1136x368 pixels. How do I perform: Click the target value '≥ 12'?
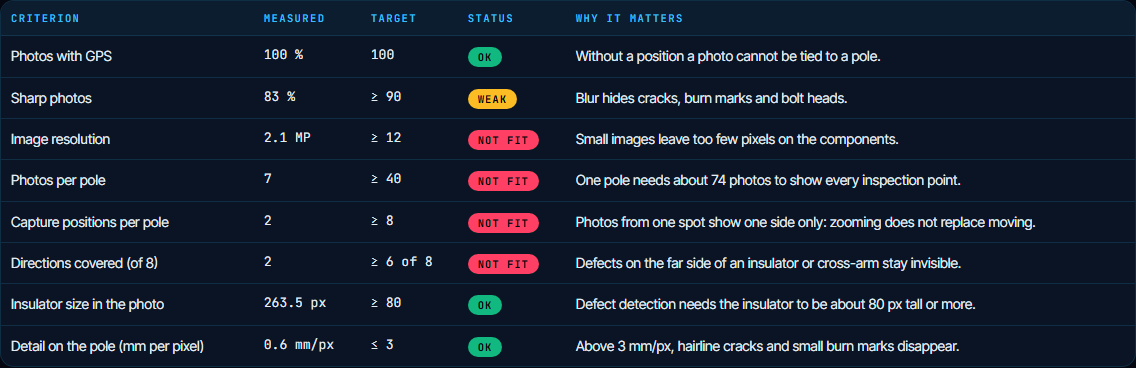click(386, 137)
